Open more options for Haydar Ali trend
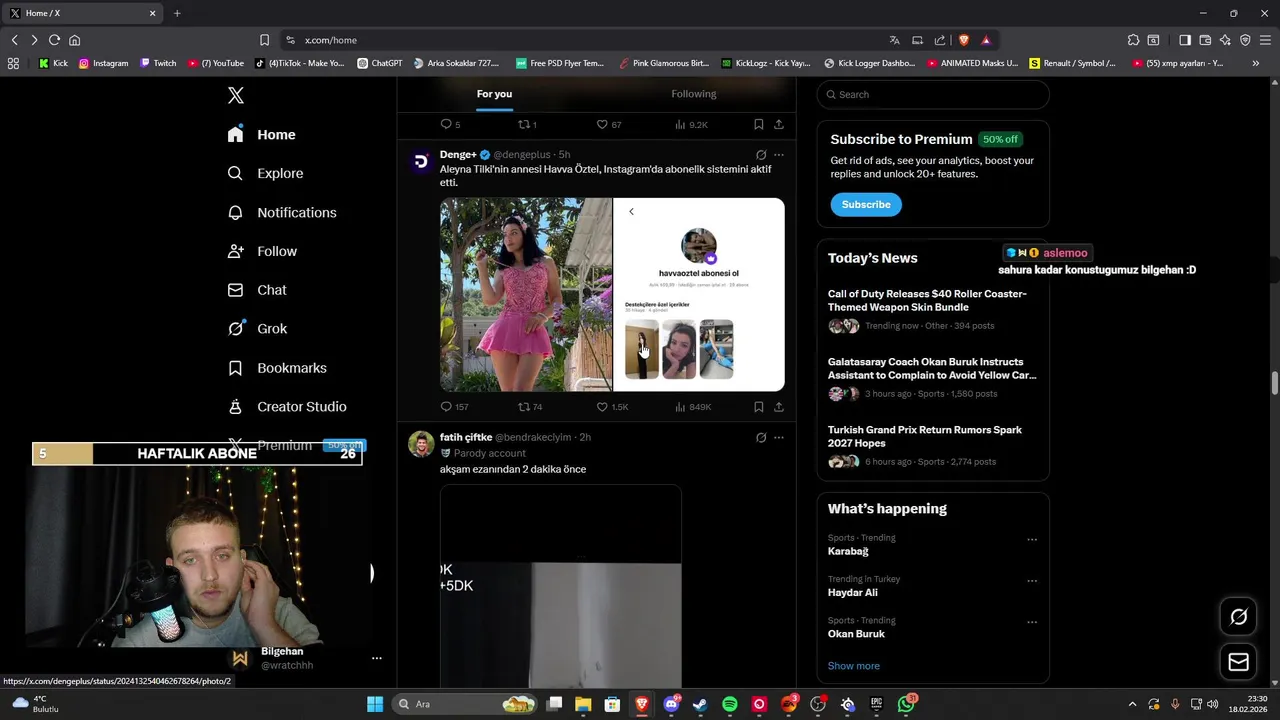This screenshot has height=720, width=1280. pyautogui.click(x=1032, y=580)
